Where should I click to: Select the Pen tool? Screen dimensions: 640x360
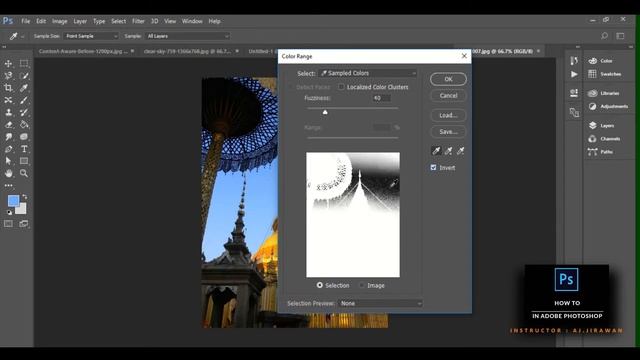click(8, 149)
